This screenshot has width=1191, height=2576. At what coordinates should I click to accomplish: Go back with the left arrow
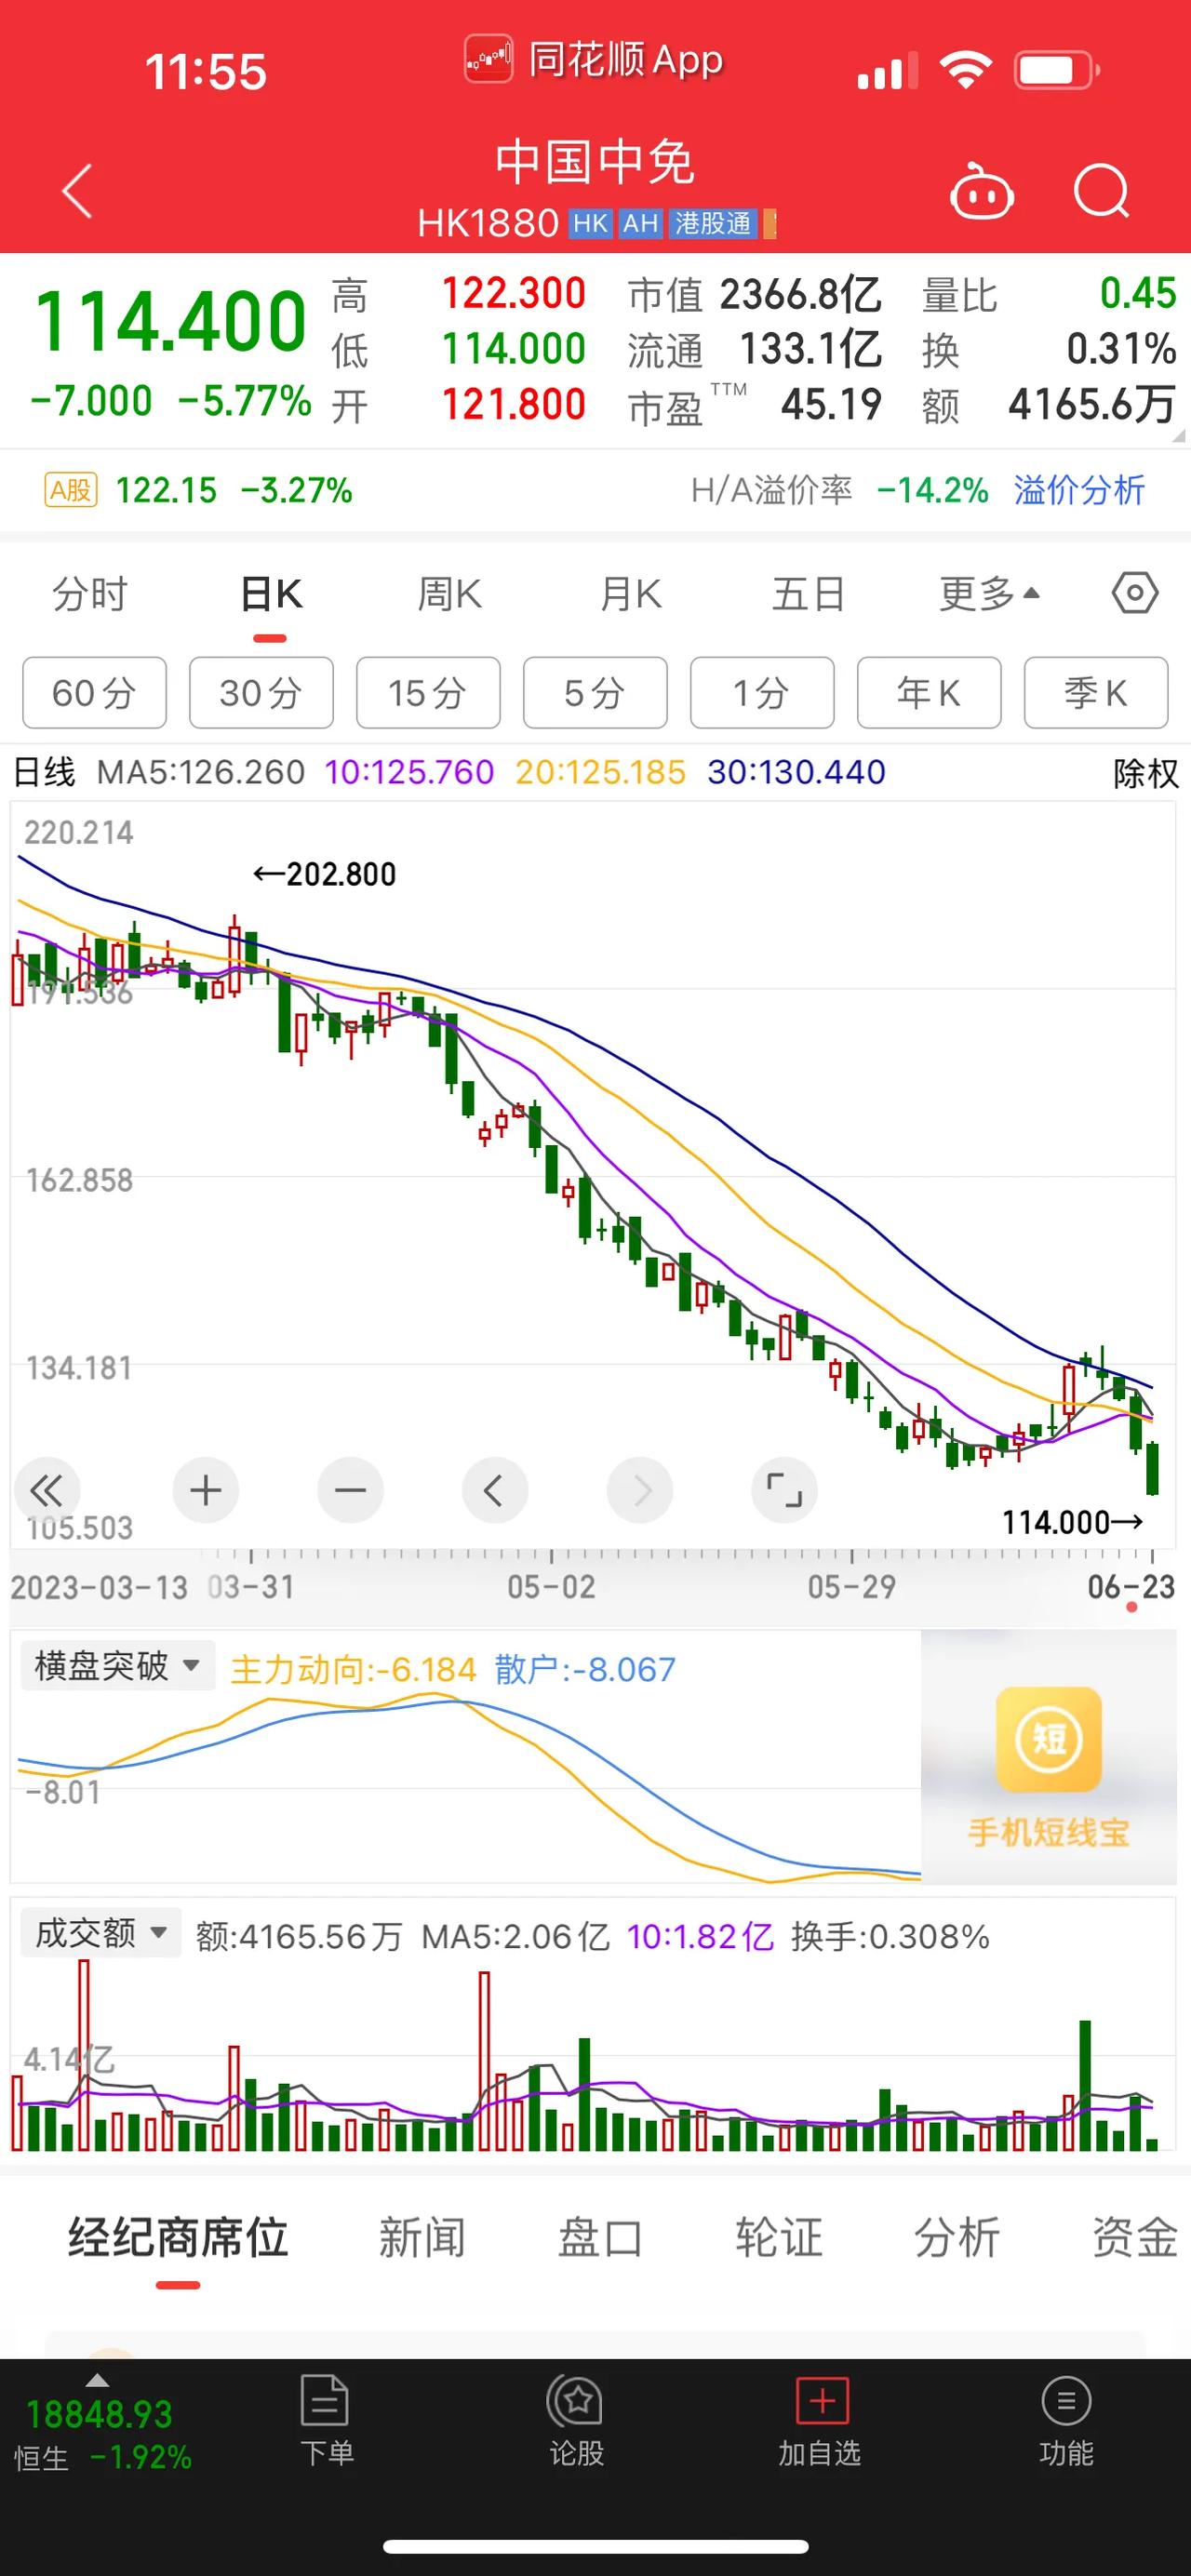point(77,190)
